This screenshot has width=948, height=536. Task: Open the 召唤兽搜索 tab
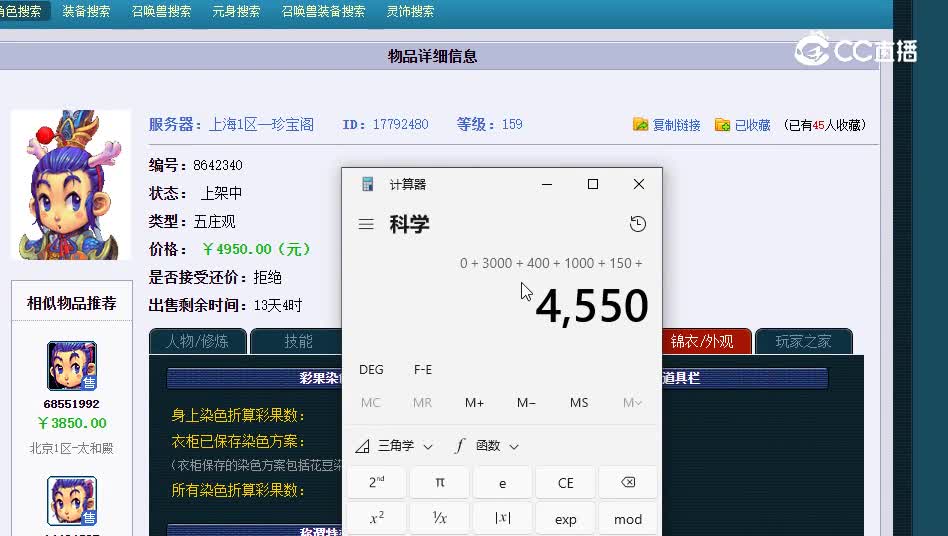click(x=161, y=11)
